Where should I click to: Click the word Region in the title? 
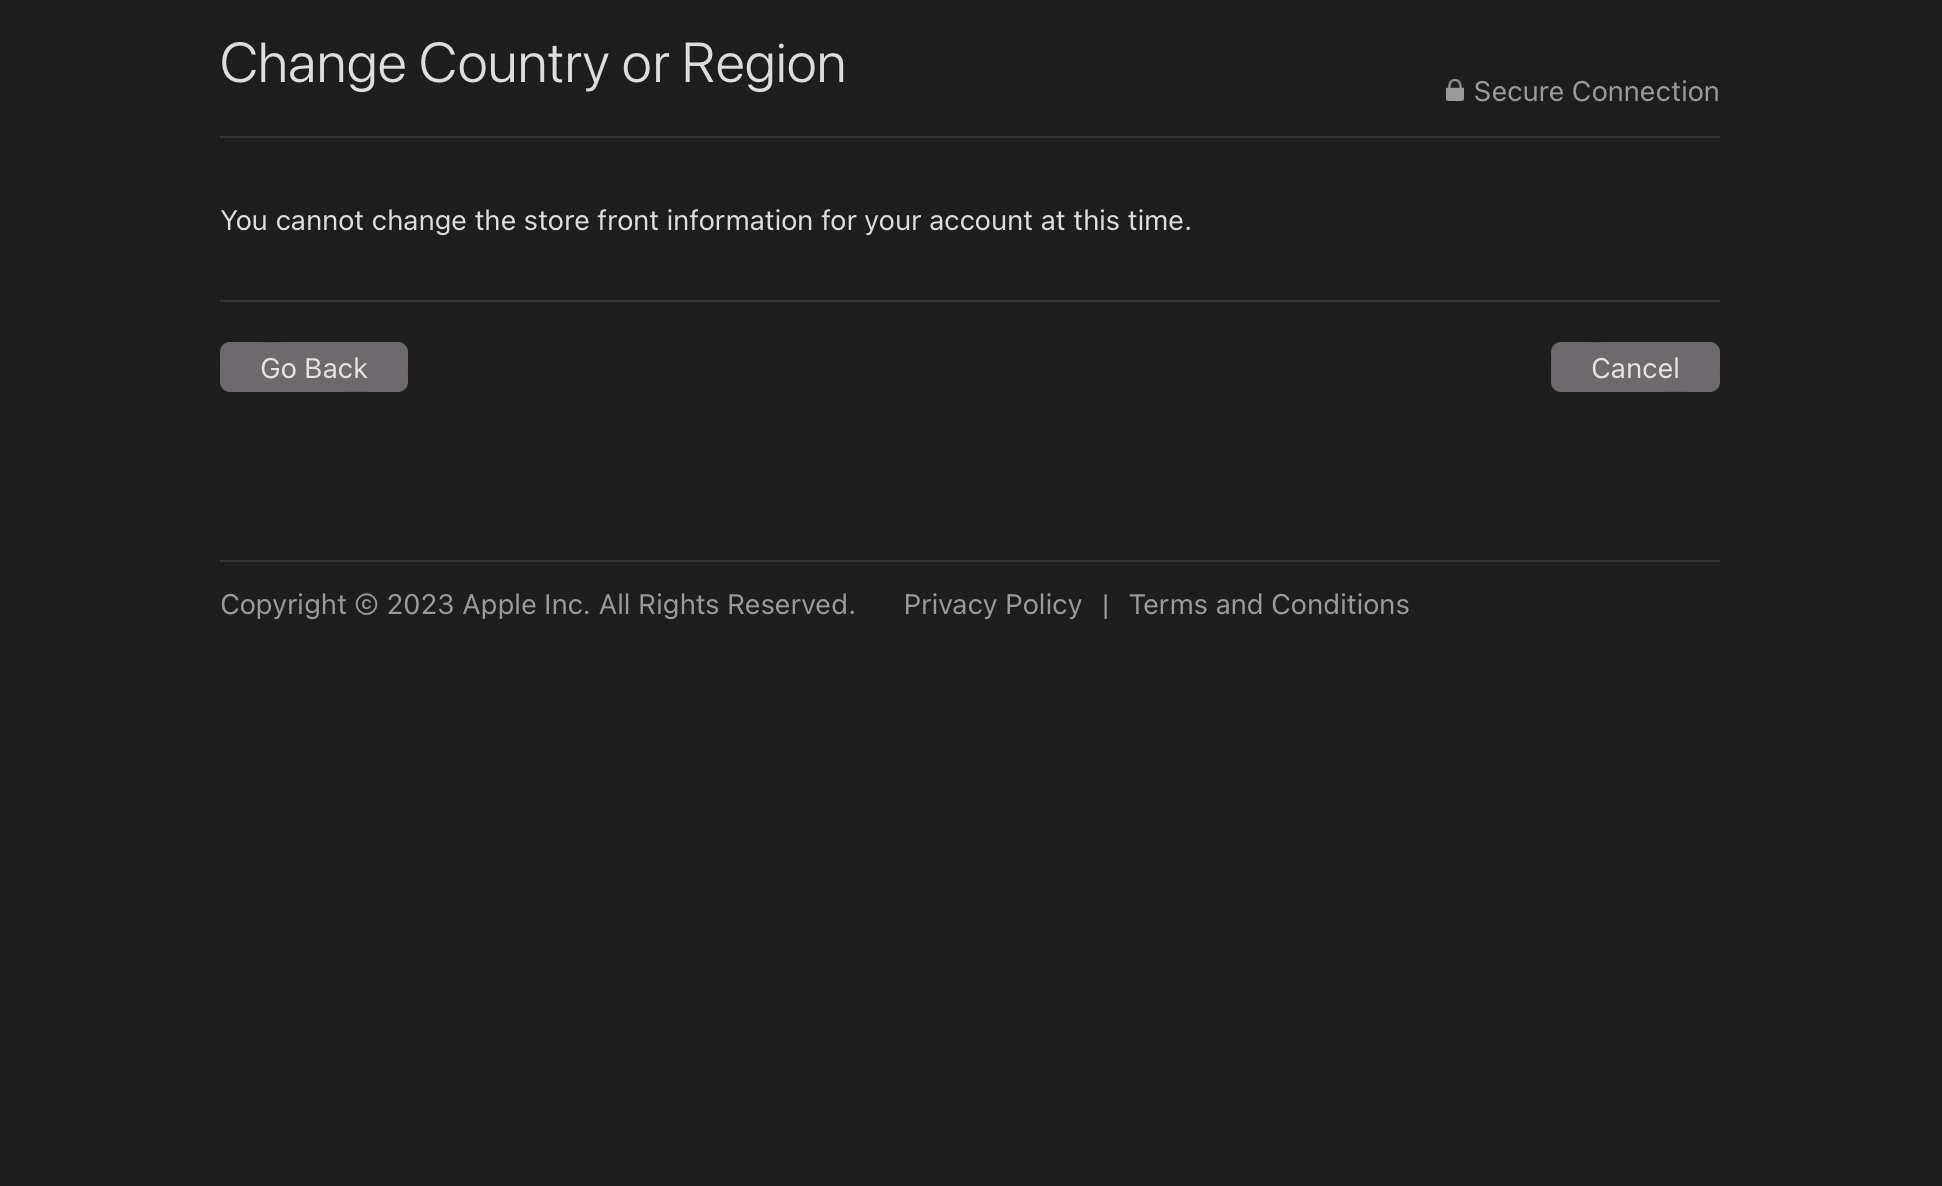[763, 64]
